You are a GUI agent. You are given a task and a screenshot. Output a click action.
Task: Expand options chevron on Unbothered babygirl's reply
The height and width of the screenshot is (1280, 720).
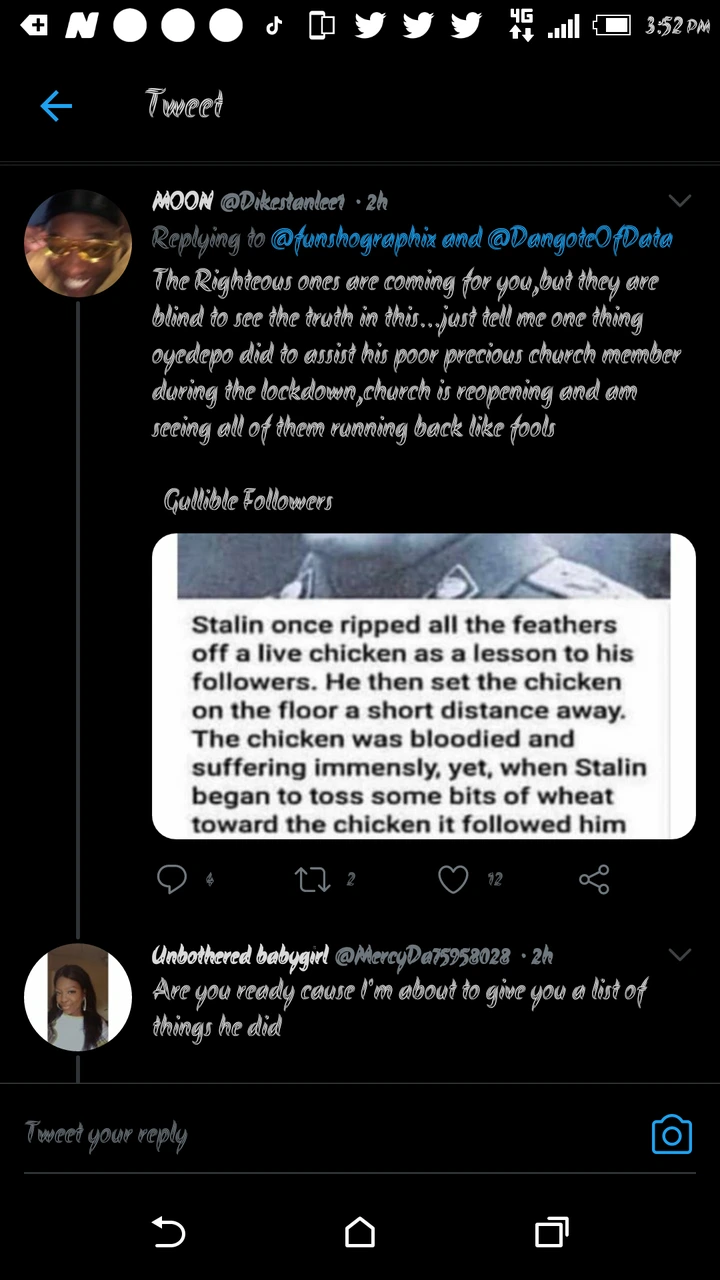(x=679, y=955)
